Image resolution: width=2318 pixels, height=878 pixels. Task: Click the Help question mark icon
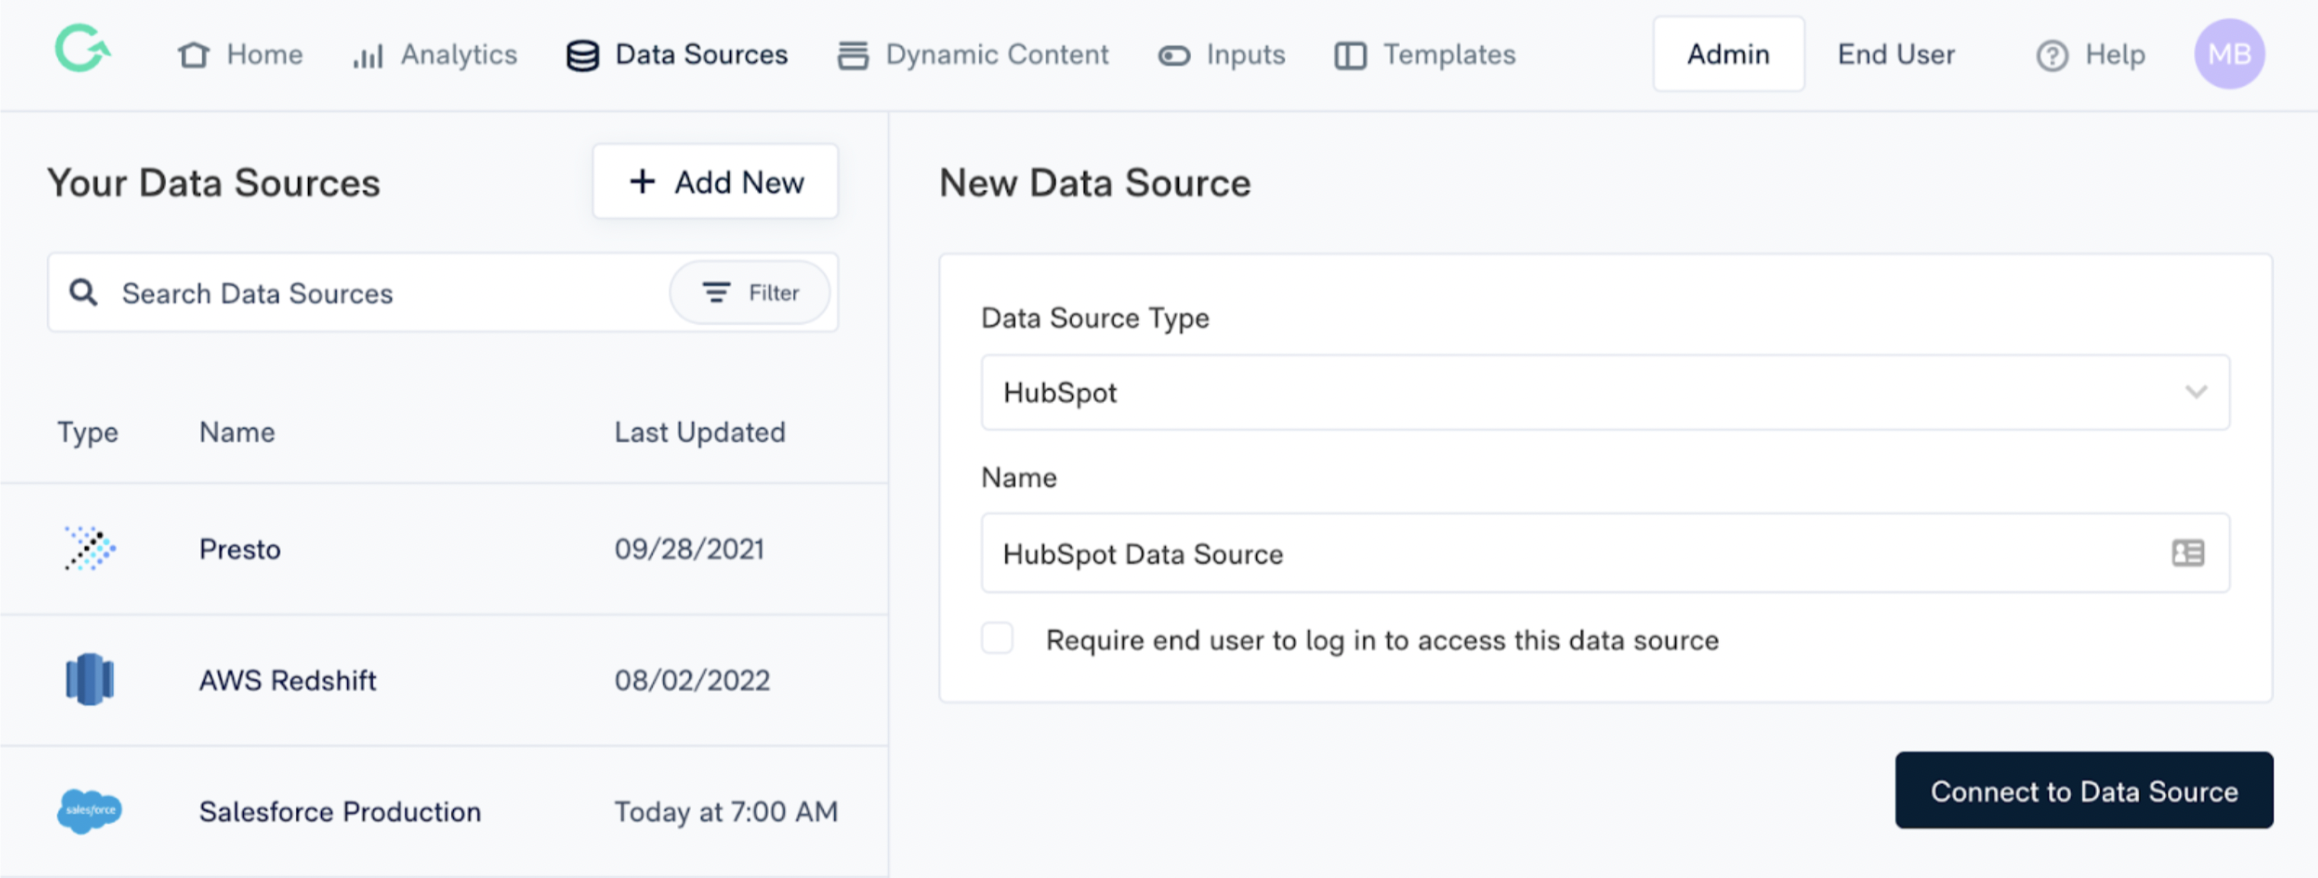[2052, 56]
